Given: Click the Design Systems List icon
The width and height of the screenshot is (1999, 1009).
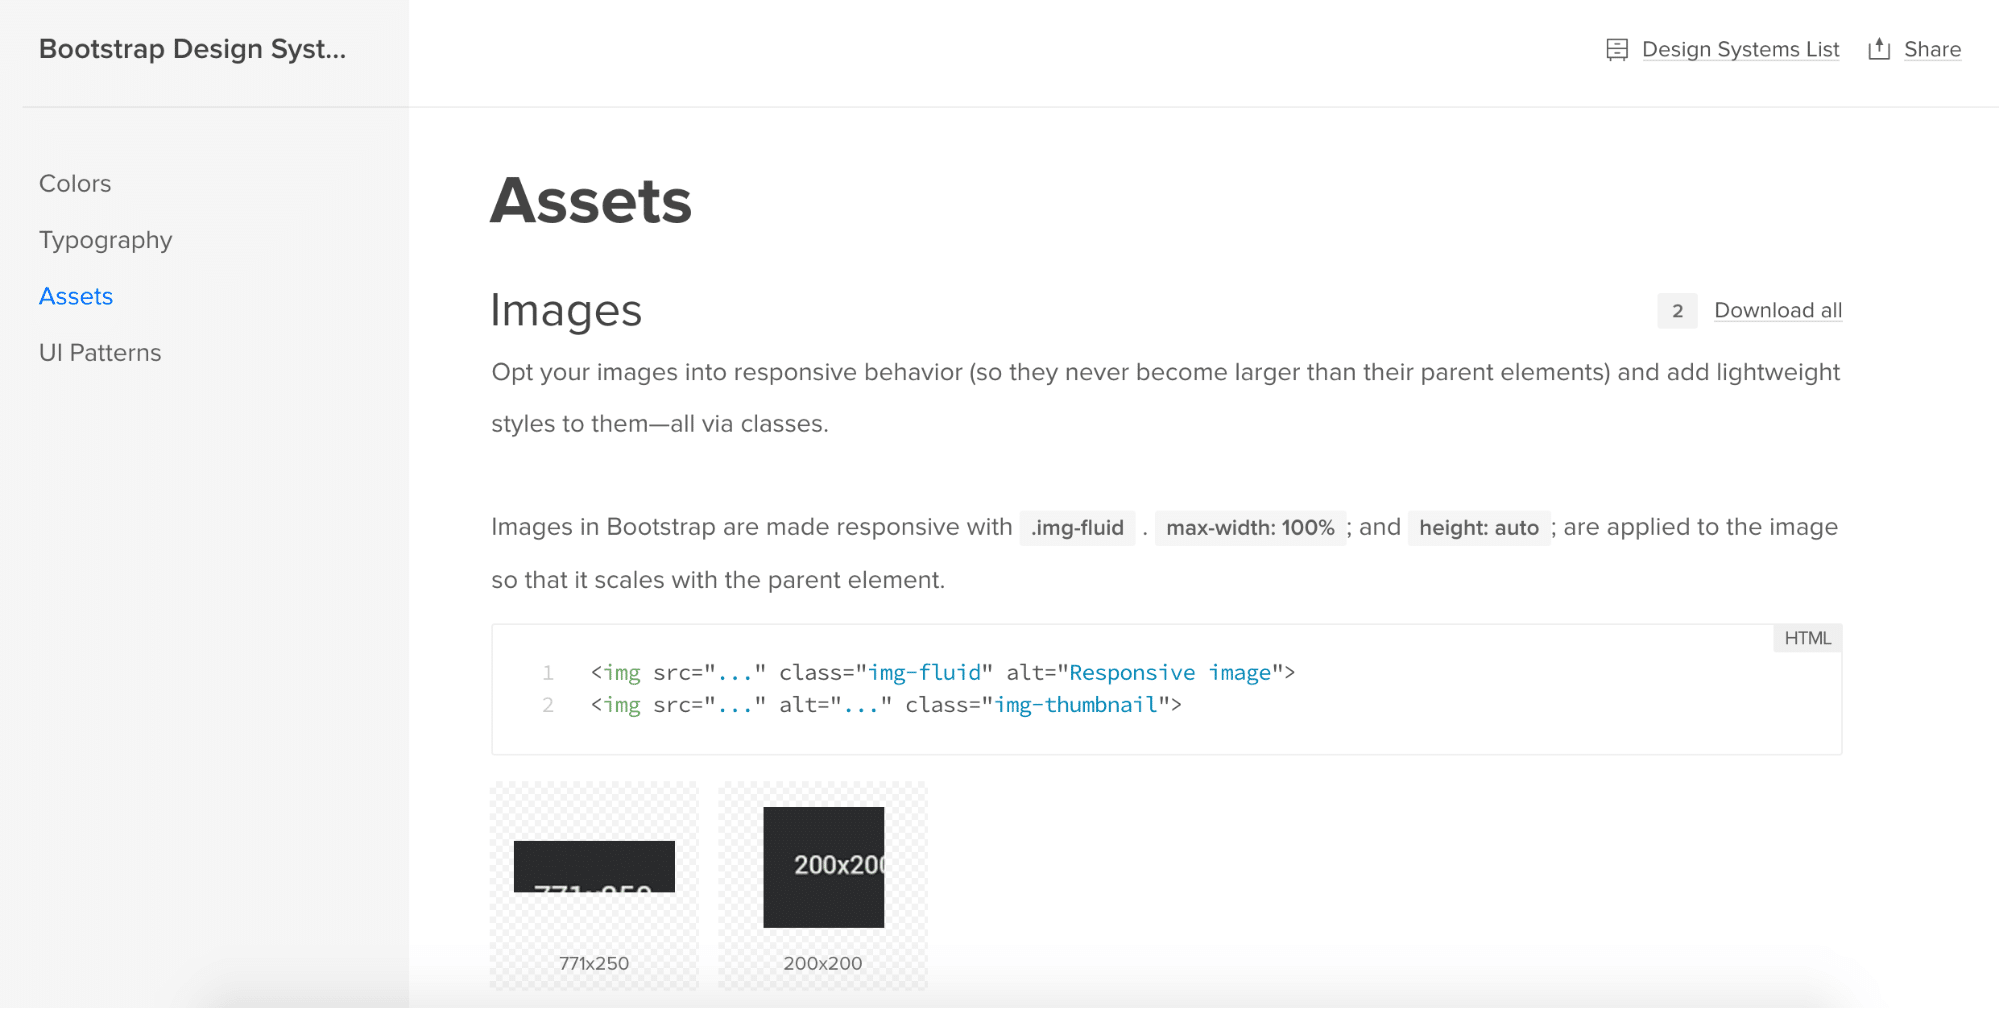Looking at the screenshot, I should click(1616, 49).
